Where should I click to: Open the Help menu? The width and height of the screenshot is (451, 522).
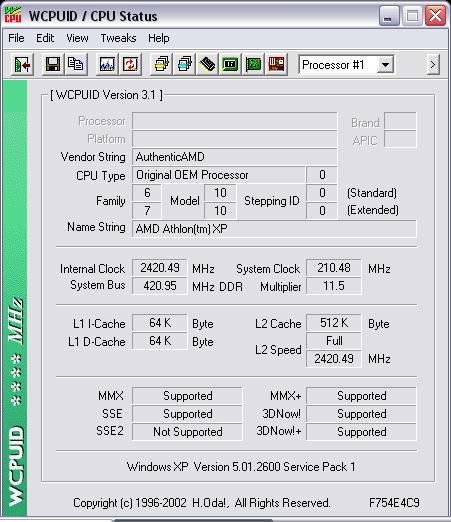point(159,38)
